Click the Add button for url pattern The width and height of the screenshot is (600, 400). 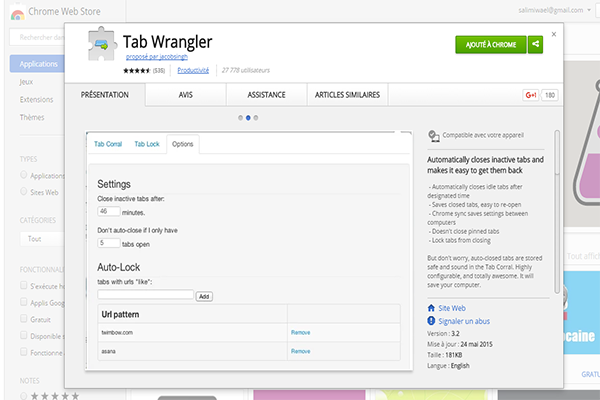(204, 297)
